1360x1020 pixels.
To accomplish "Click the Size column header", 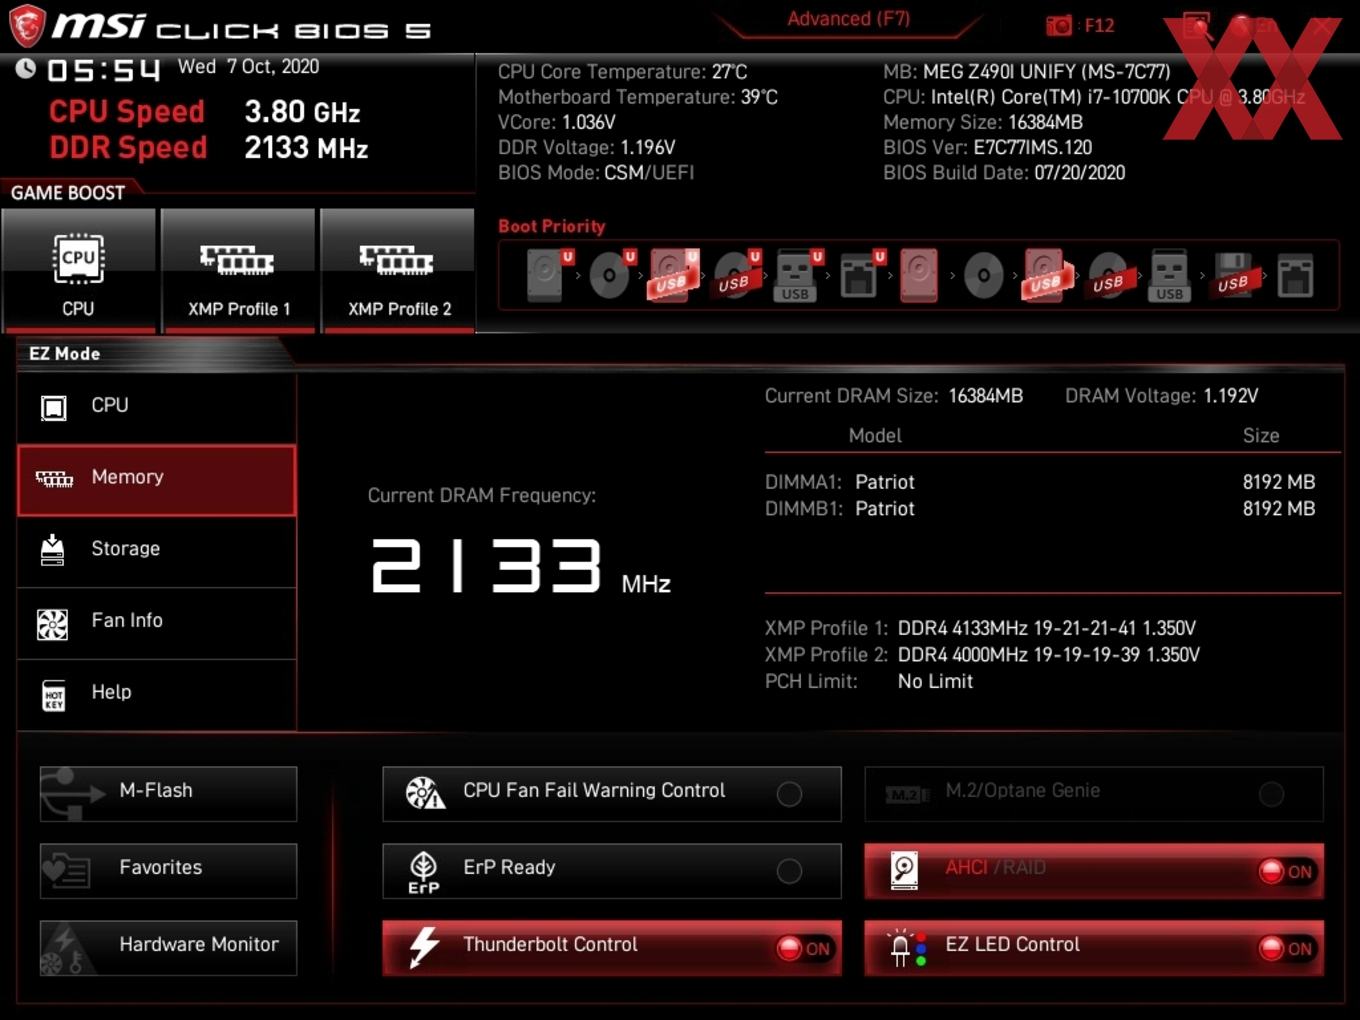I will coord(1261,436).
